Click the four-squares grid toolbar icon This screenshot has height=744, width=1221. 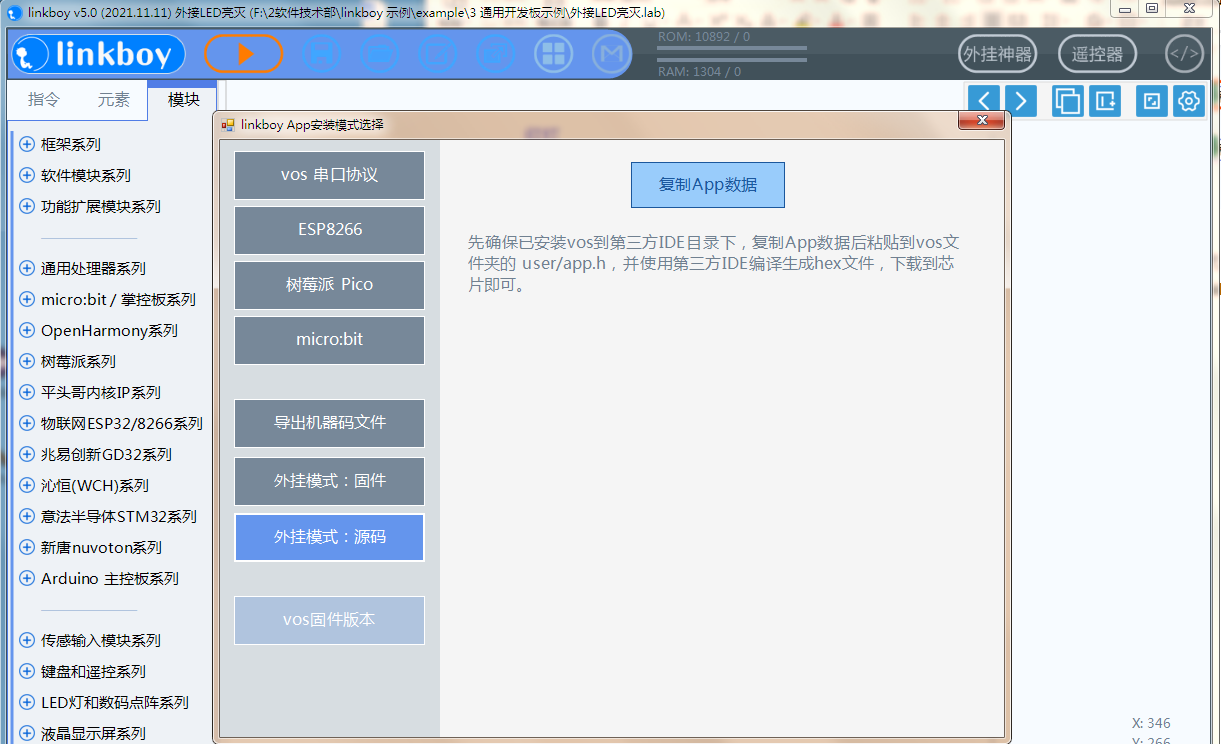tap(553, 54)
